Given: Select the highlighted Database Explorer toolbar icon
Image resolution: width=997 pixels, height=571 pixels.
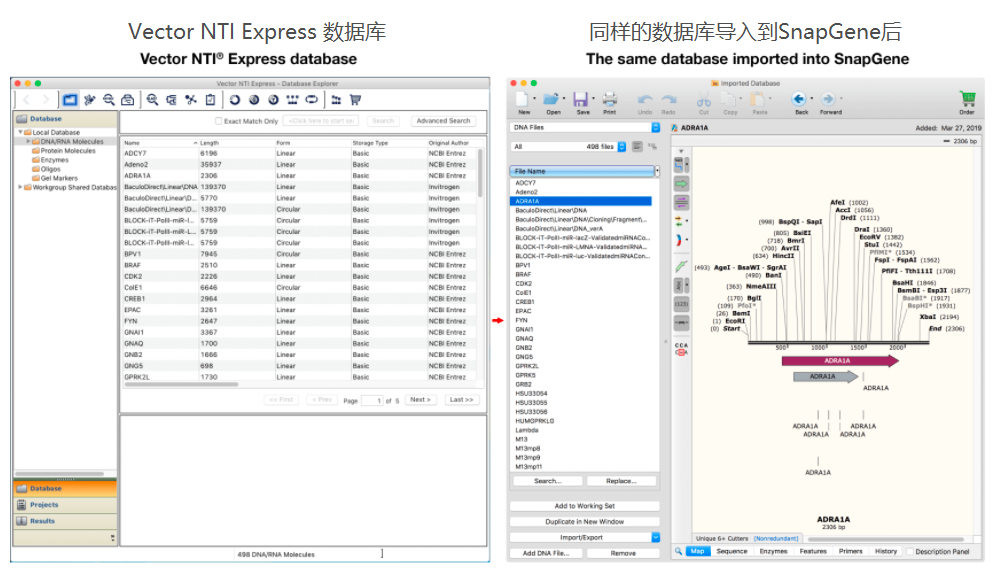Looking at the screenshot, I should click(x=70, y=100).
